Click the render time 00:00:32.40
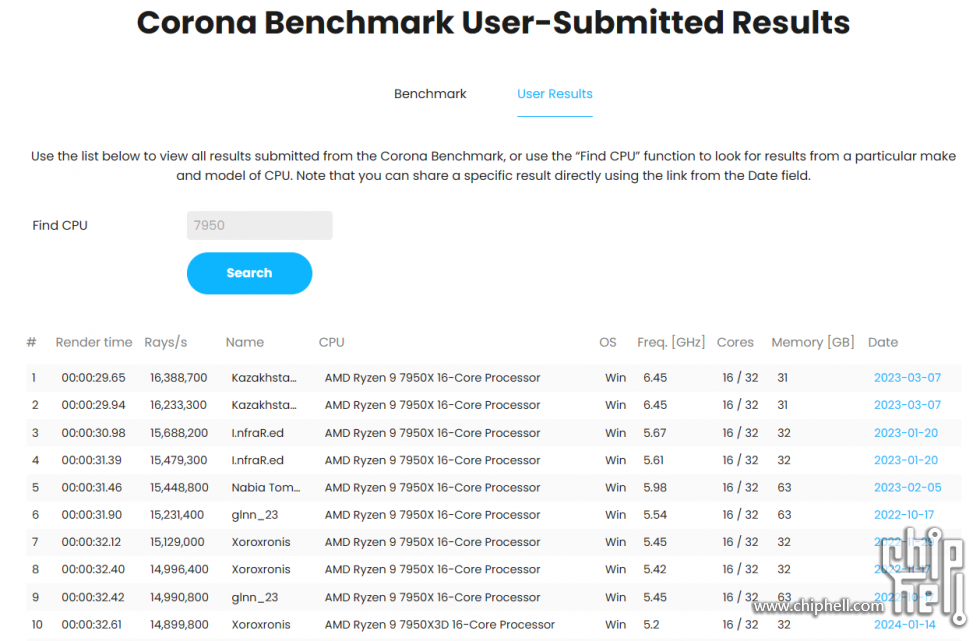Screen dimensions: 980x641 92,570
